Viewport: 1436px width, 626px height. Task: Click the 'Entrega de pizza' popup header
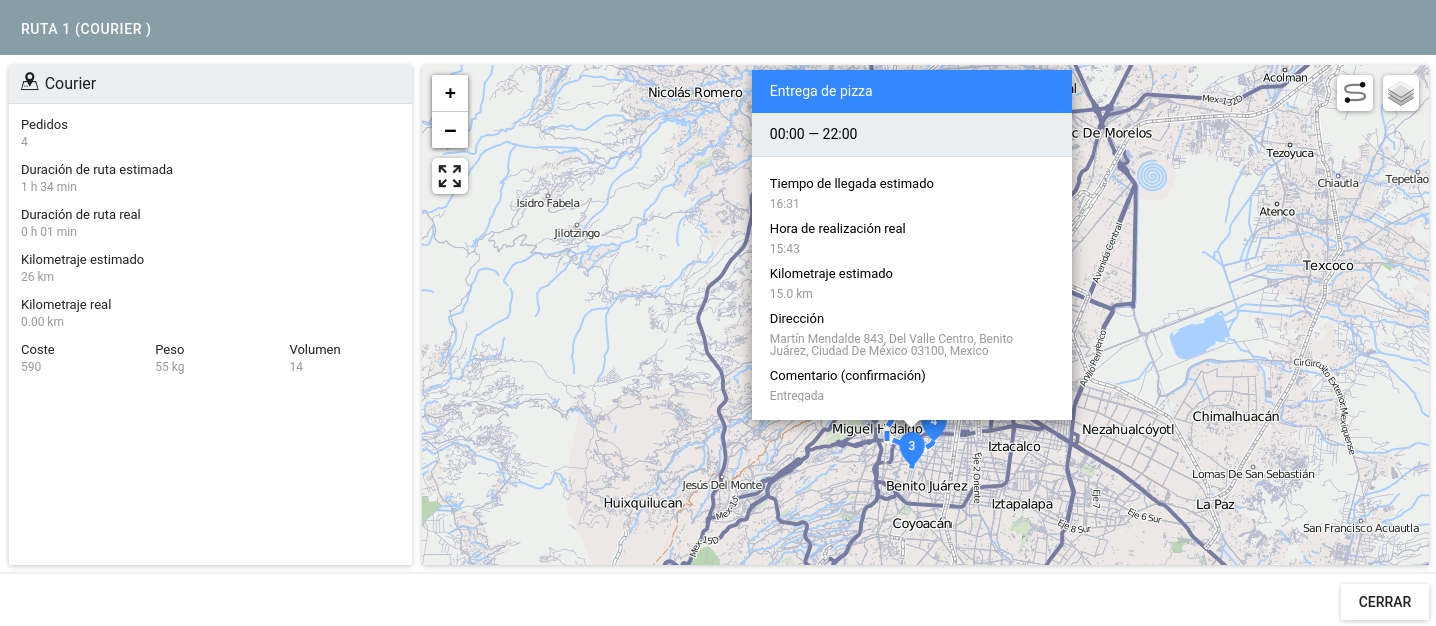tap(911, 91)
